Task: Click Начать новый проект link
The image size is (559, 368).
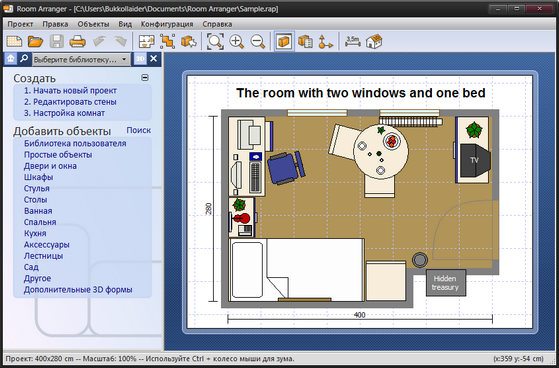Action: (x=70, y=91)
